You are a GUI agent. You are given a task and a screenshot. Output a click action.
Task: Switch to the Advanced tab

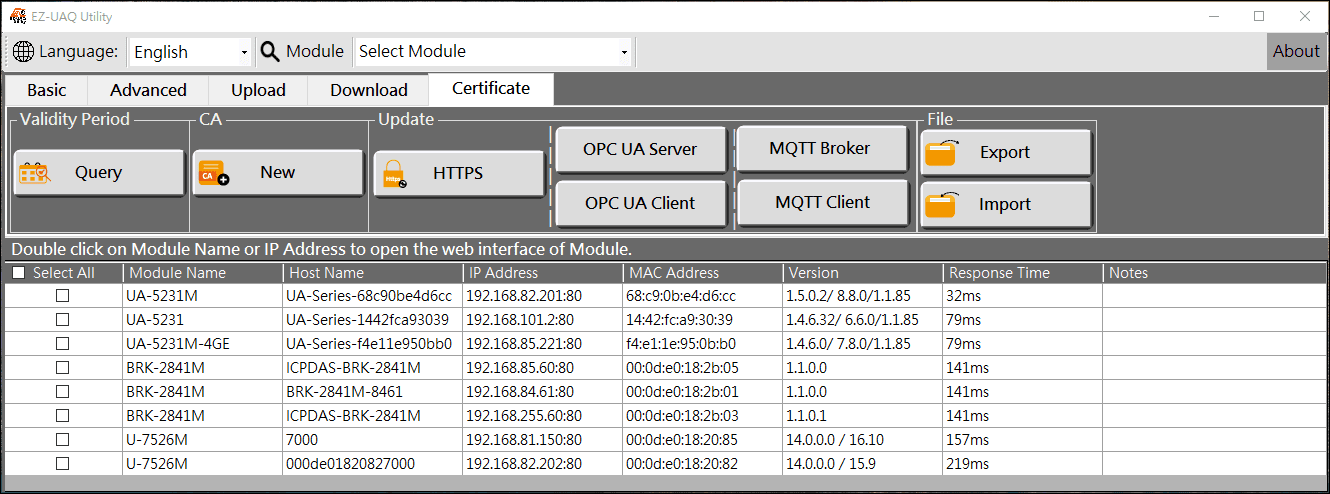click(148, 90)
